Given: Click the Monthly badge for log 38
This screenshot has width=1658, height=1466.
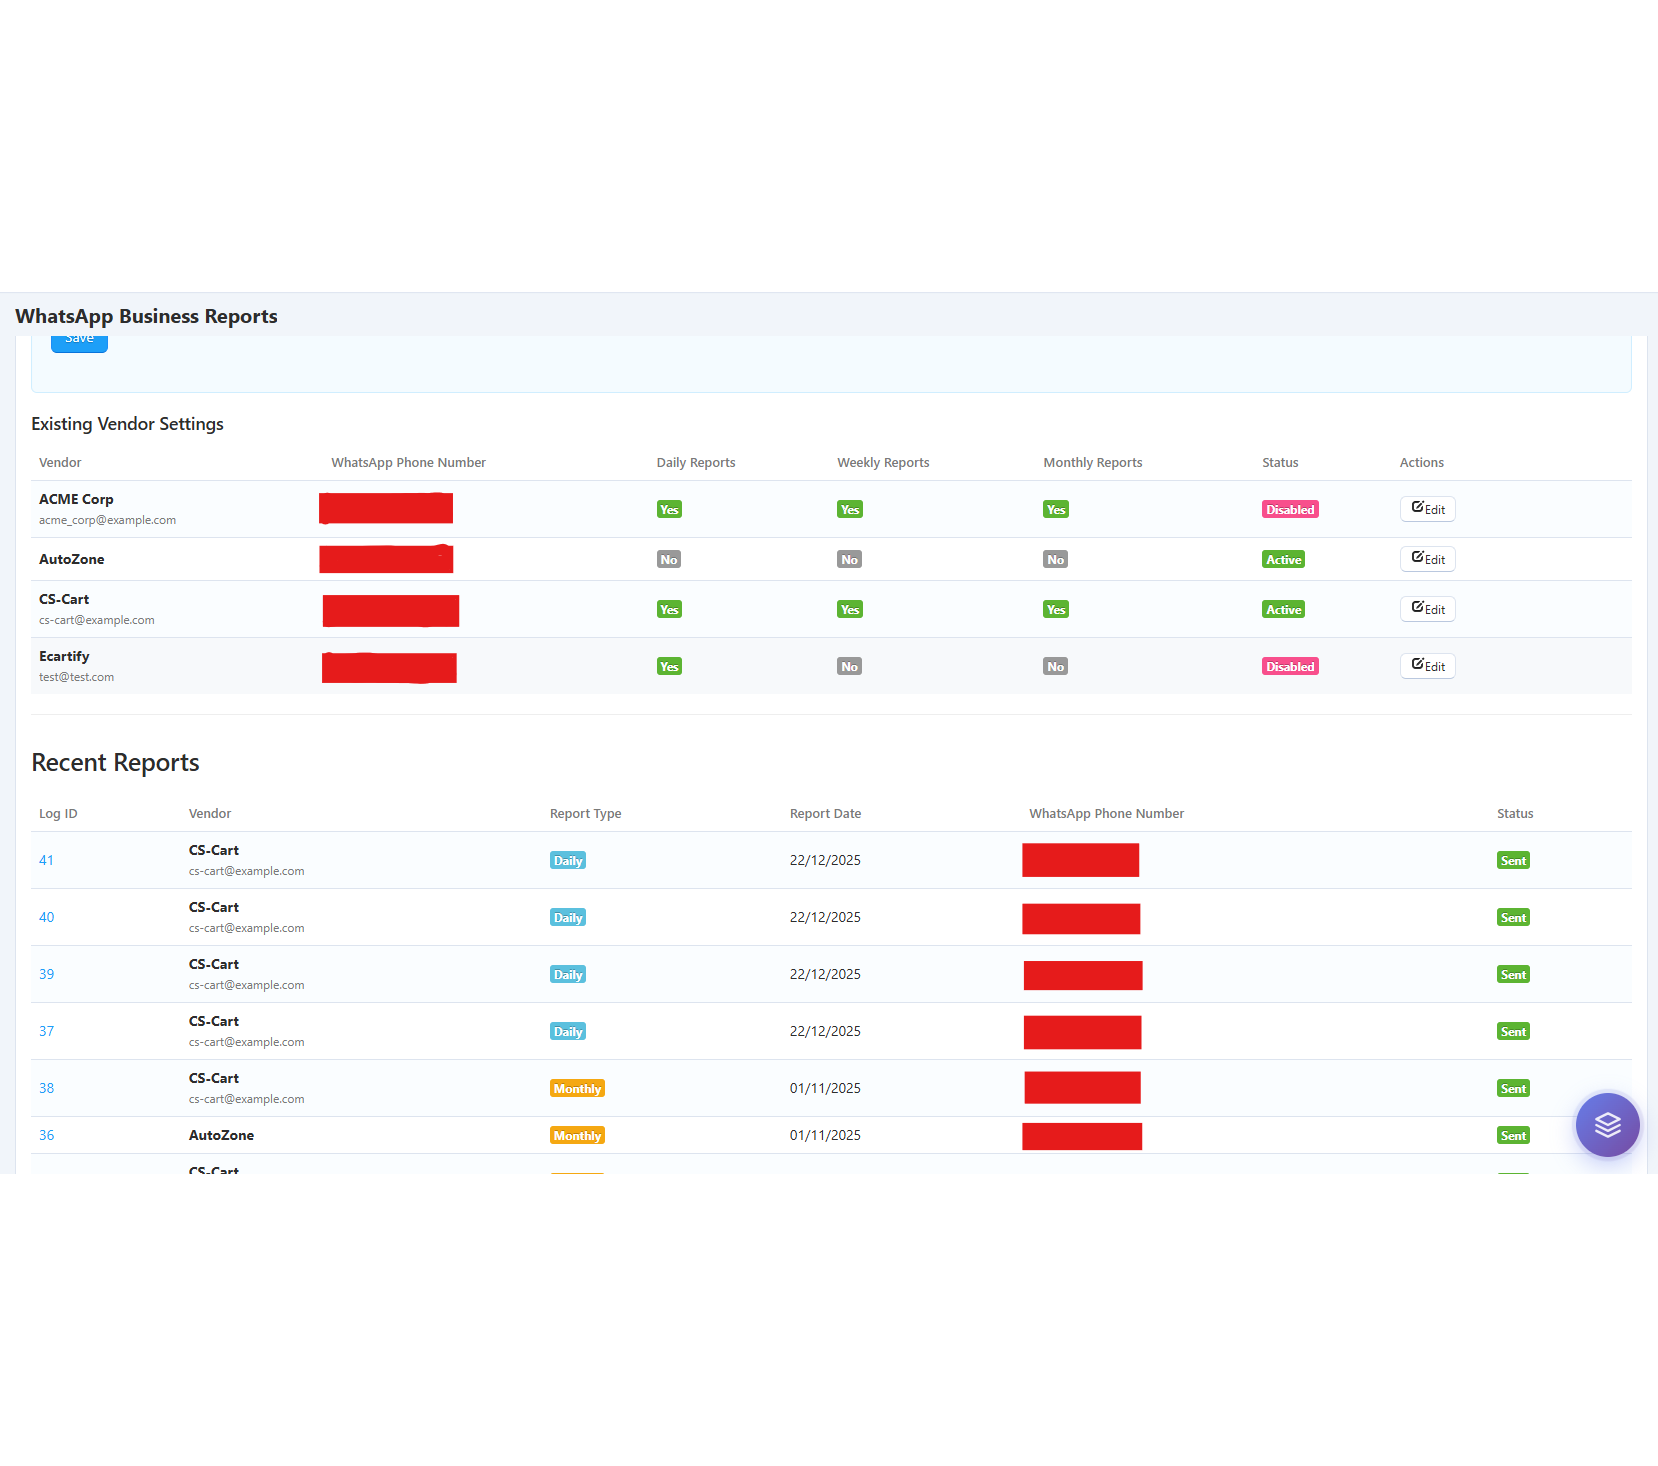Looking at the screenshot, I should tap(577, 1089).
